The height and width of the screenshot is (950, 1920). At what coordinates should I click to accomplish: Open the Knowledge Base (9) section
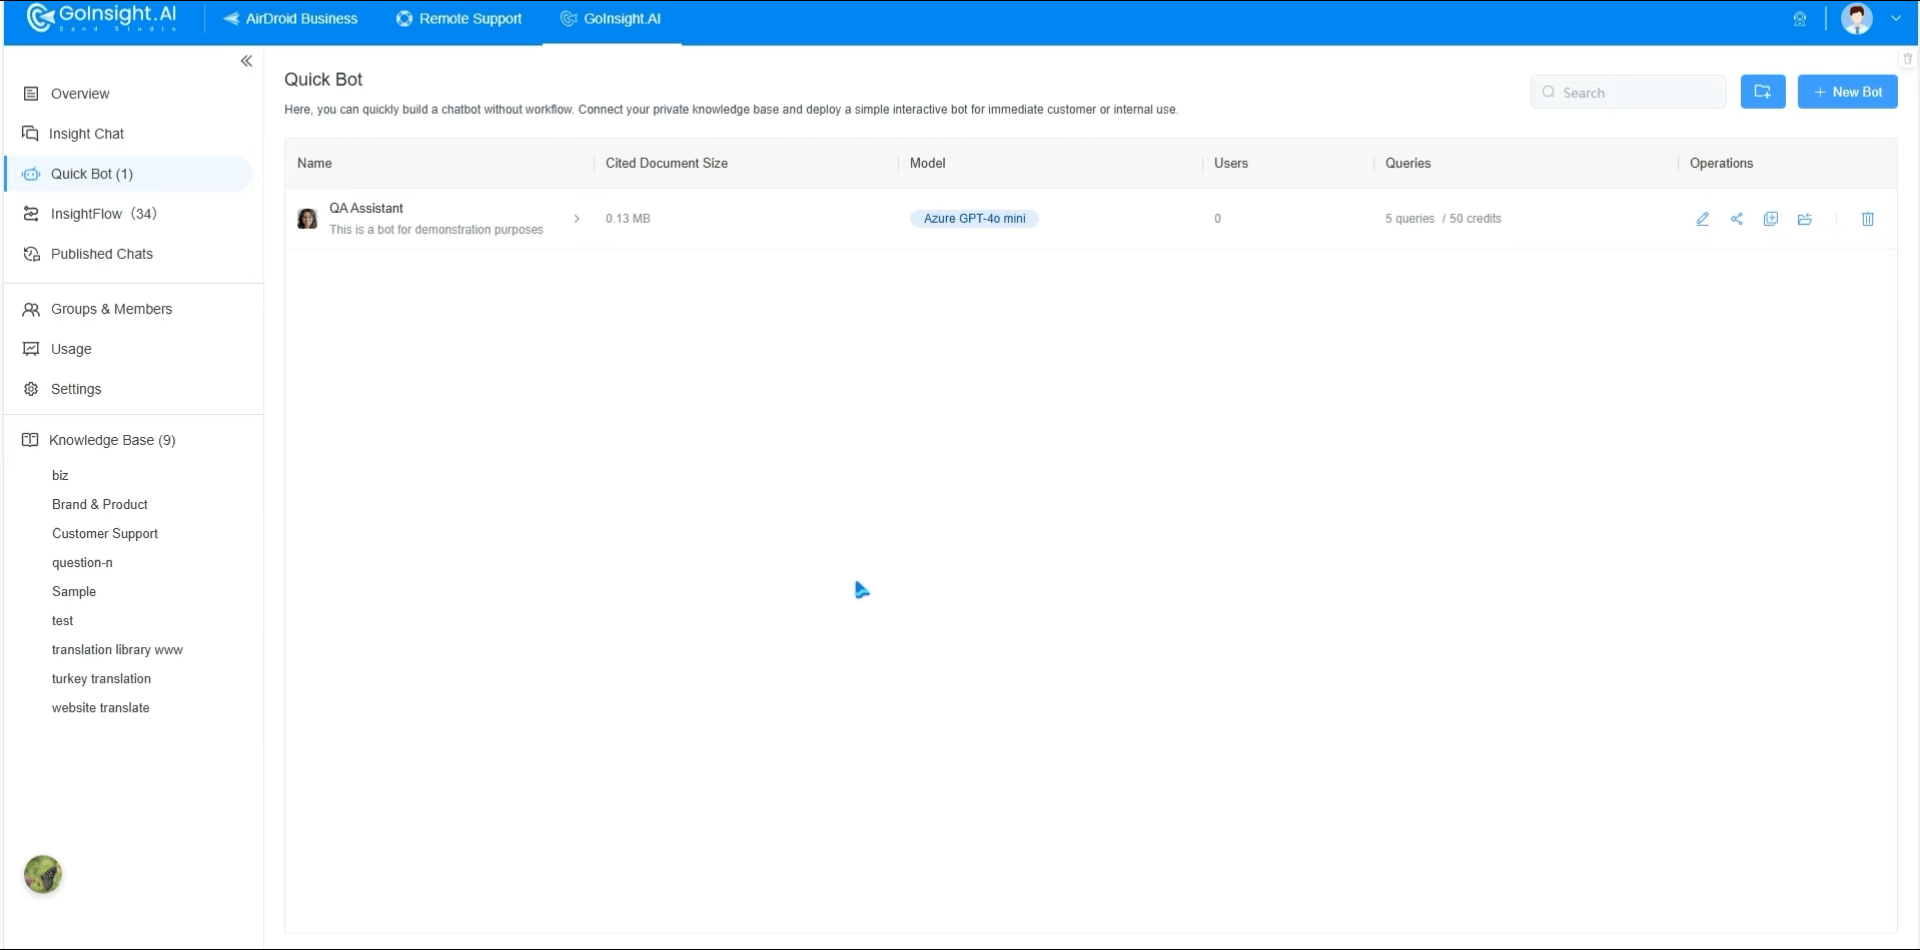(x=112, y=440)
